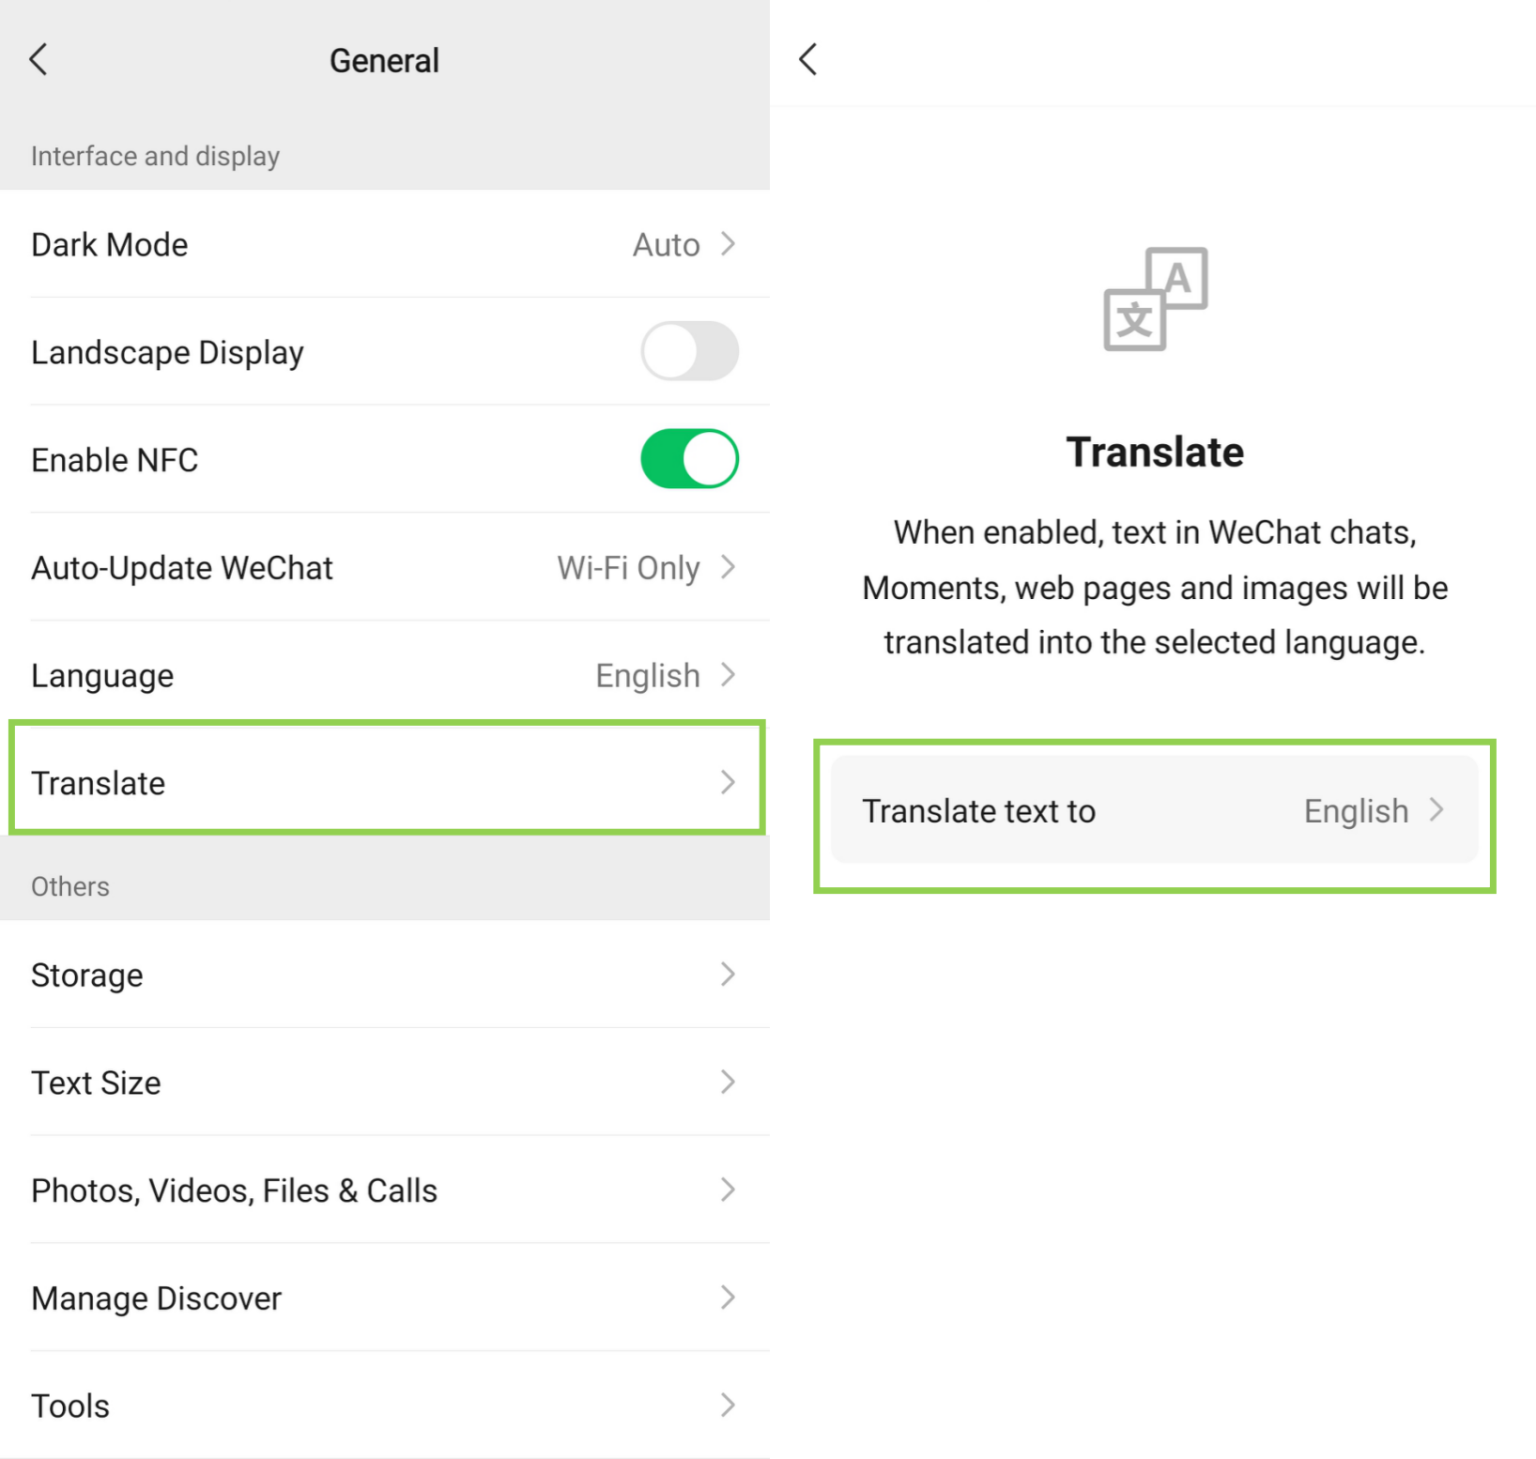Click the chevron on the Text Size row
This screenshot has width=1536, height=1459.
[728, 1083]
